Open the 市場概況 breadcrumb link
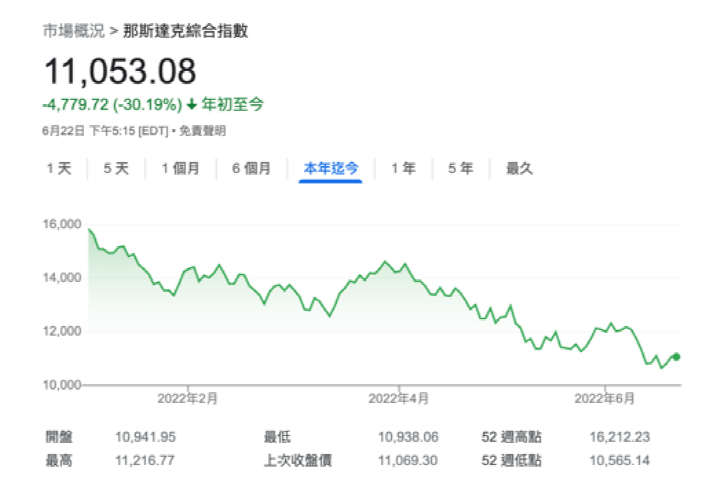Viewport: 727px width, 489px height. point(73,31)
